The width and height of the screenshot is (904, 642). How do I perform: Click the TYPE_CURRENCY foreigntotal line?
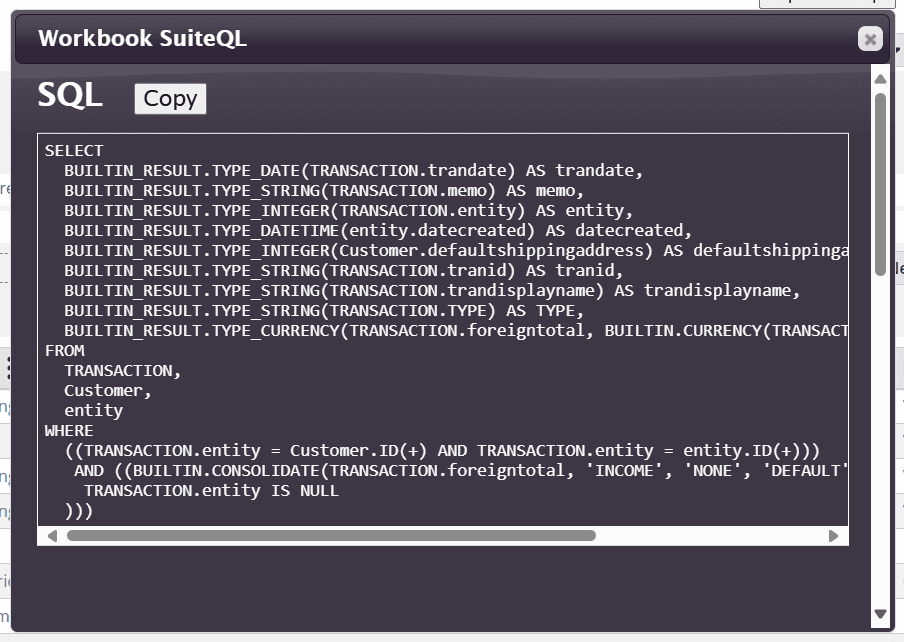pyautogui.click(x=456, y=331)
